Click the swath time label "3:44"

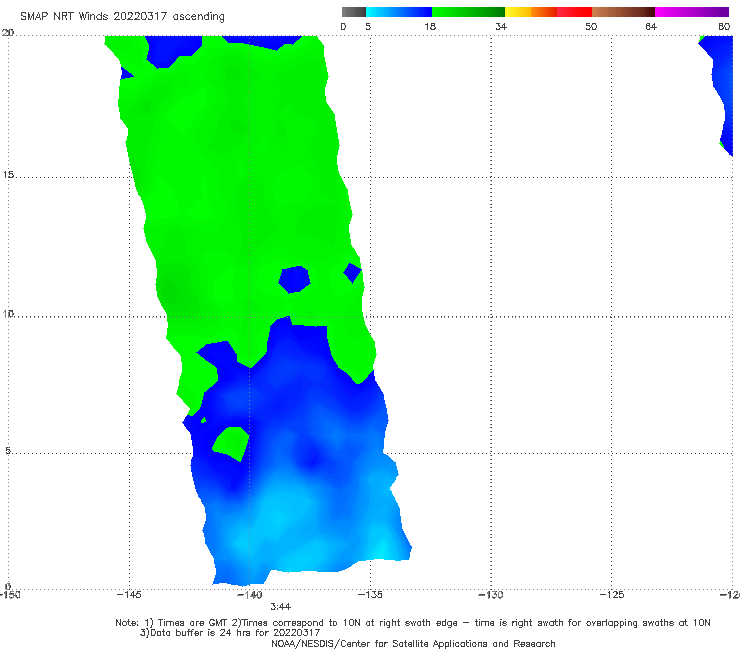click(x=281, y=607)
